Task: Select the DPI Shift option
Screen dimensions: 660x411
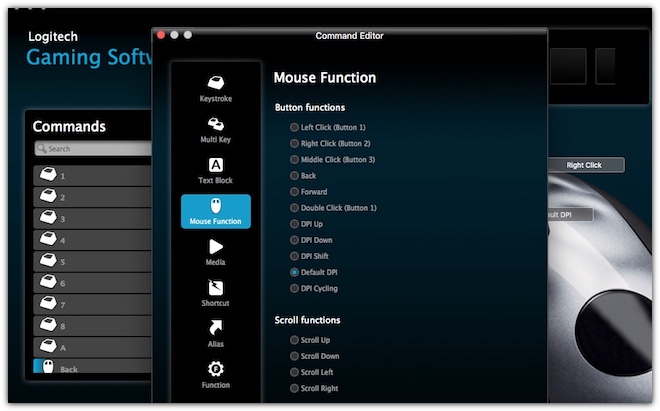Action: tap(294, 256)
